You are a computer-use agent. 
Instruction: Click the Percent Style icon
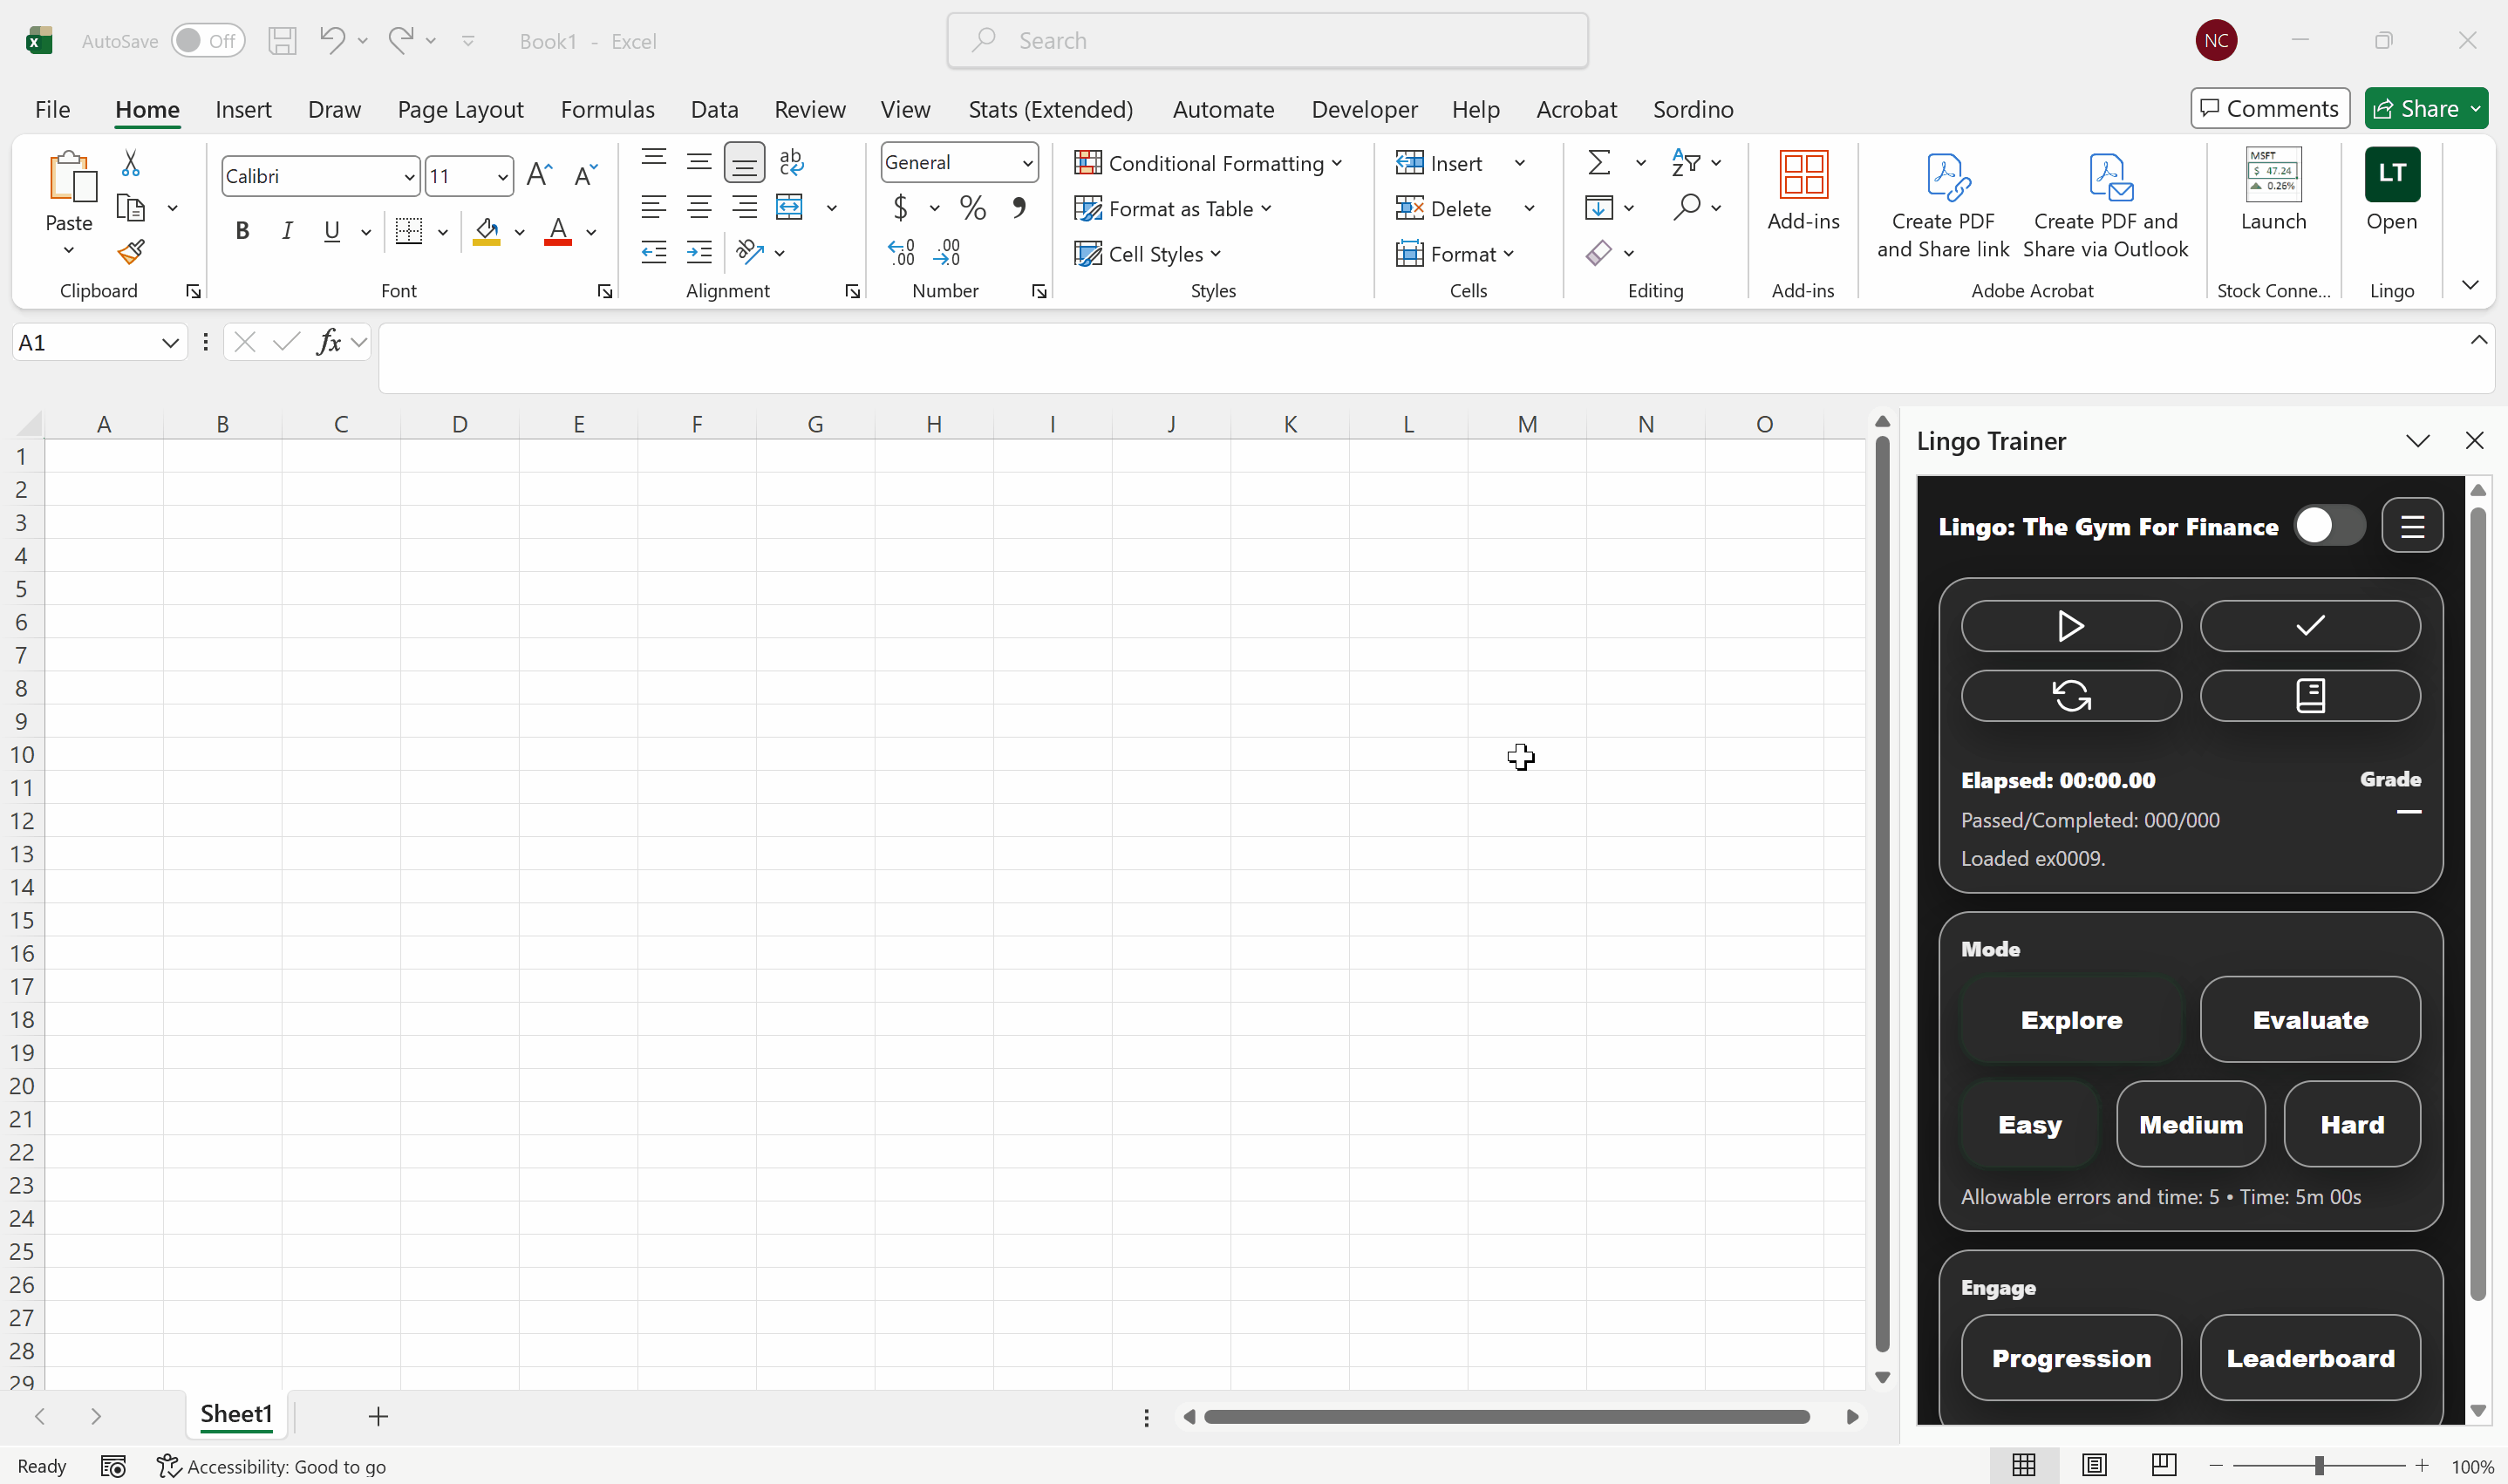click(x=972, y=207)
